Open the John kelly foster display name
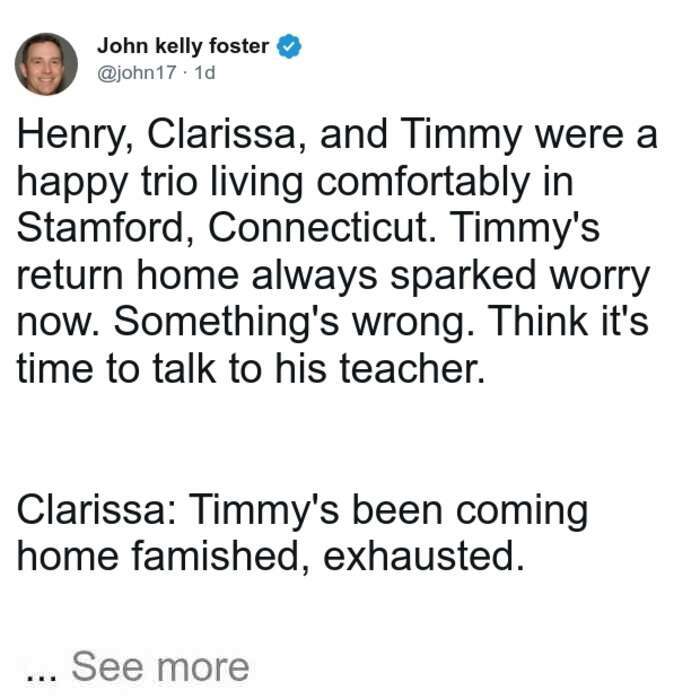700x700 pixels. pyautogui.click(x=183, y=46)
